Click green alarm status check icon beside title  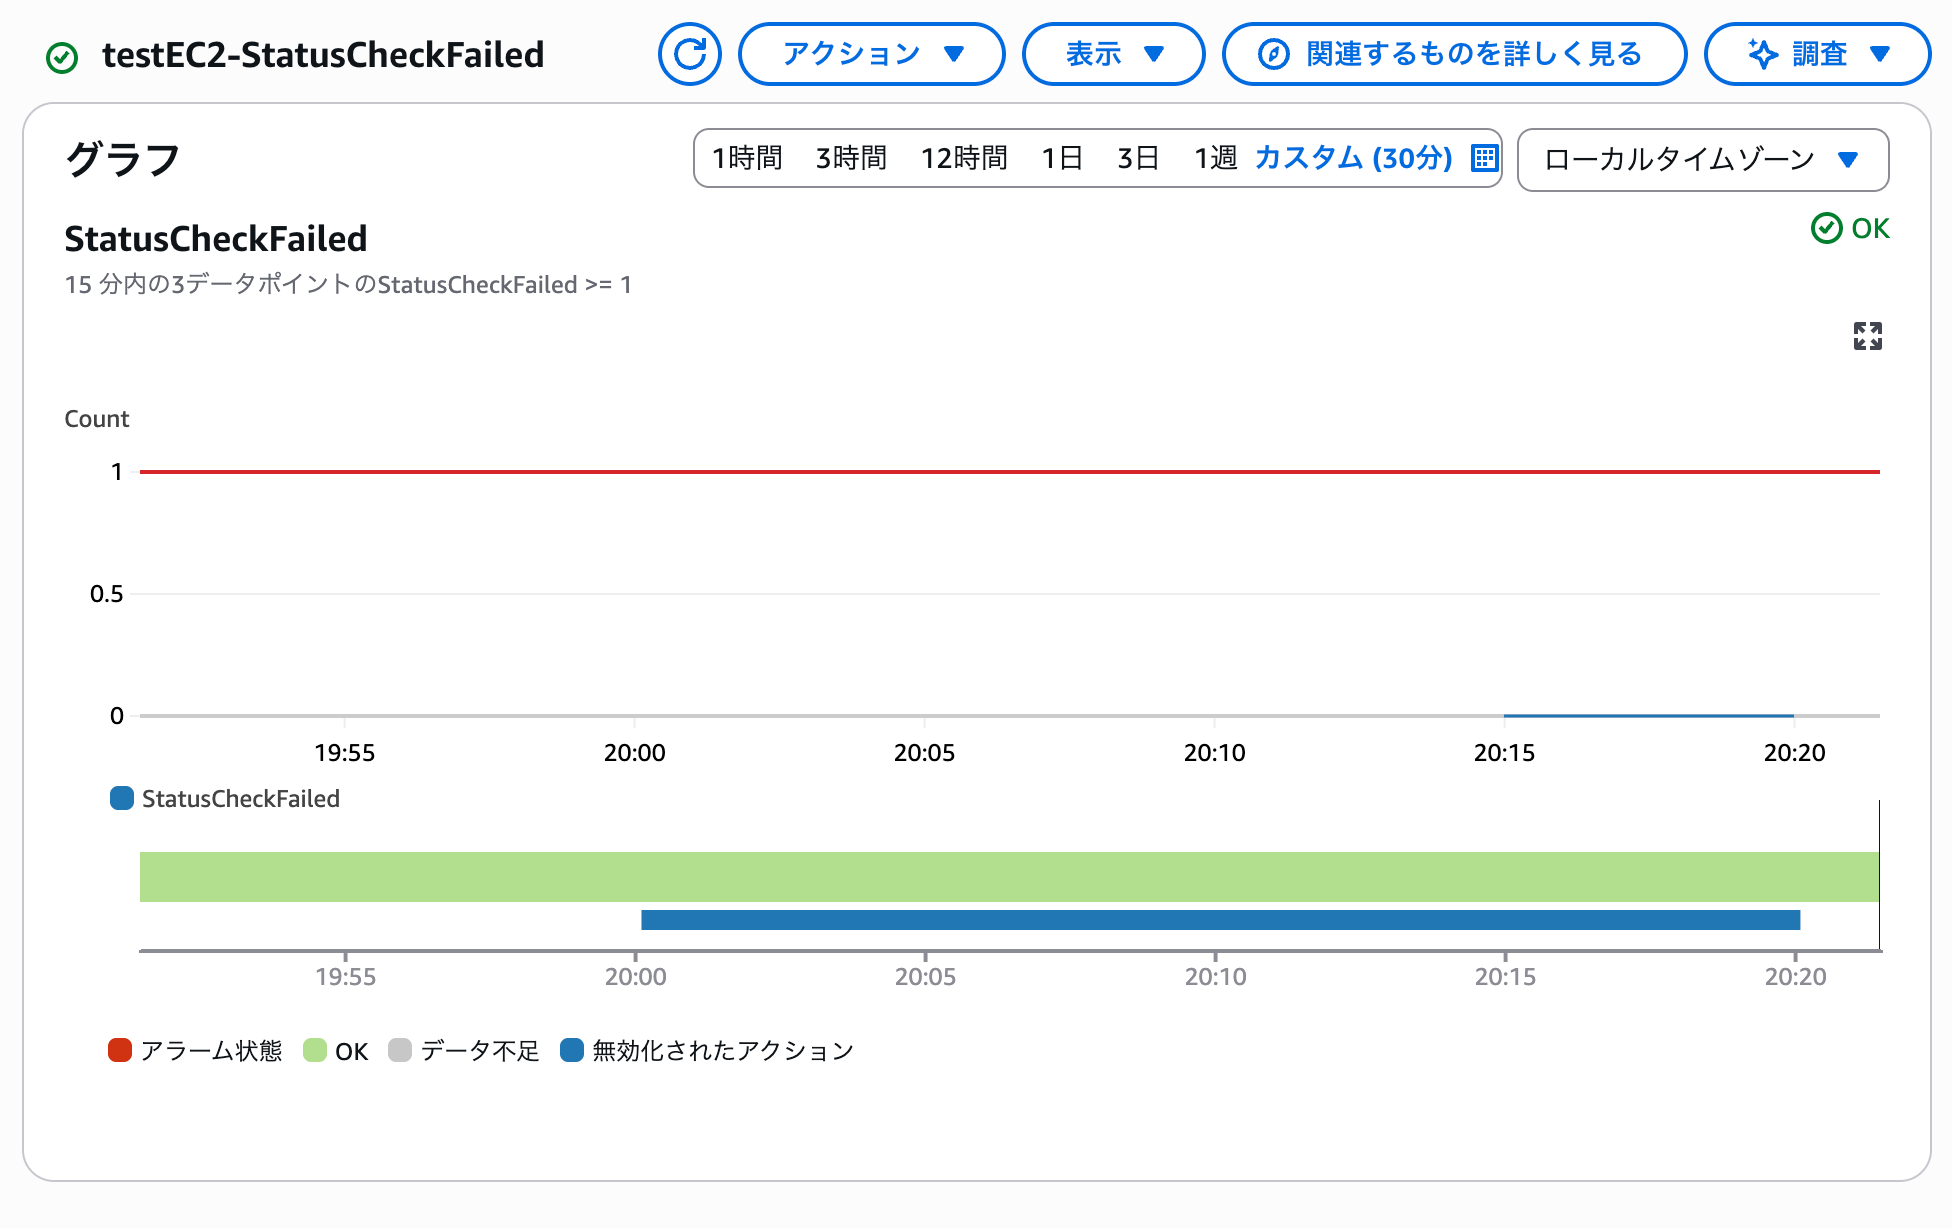(62, 57)
